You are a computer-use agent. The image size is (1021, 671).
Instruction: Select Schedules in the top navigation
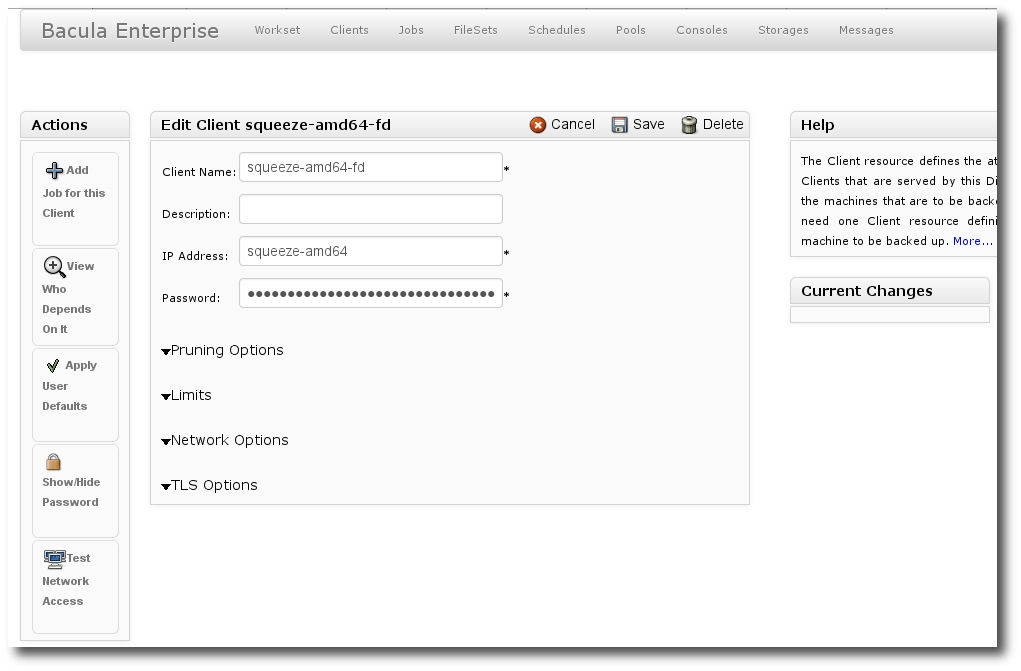tap(557, 30)
